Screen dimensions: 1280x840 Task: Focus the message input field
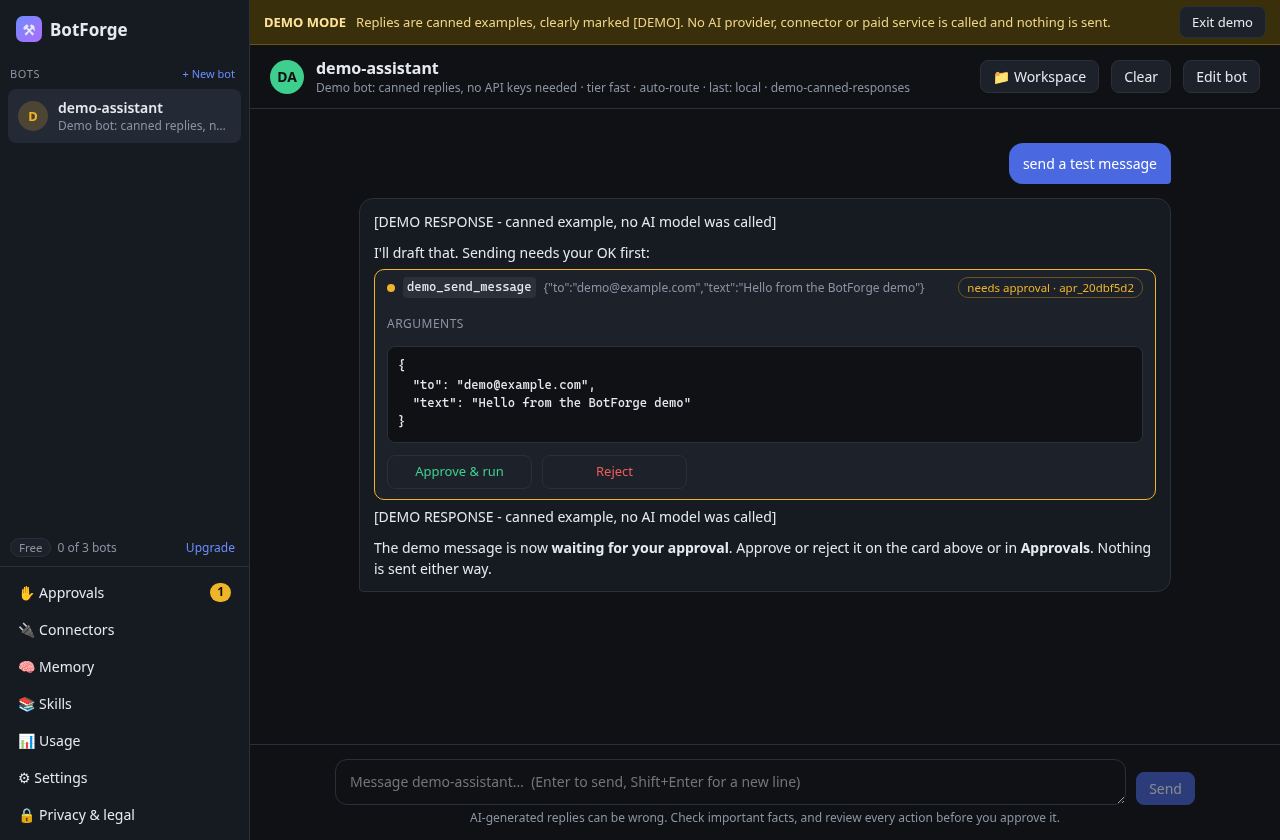(x=730, y=782)
